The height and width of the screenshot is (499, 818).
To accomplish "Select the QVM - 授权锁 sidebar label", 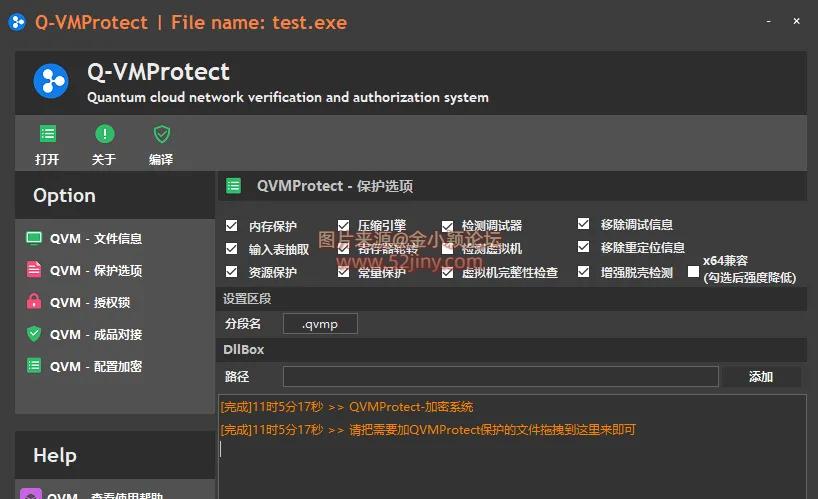I will (x=90, y=302).
